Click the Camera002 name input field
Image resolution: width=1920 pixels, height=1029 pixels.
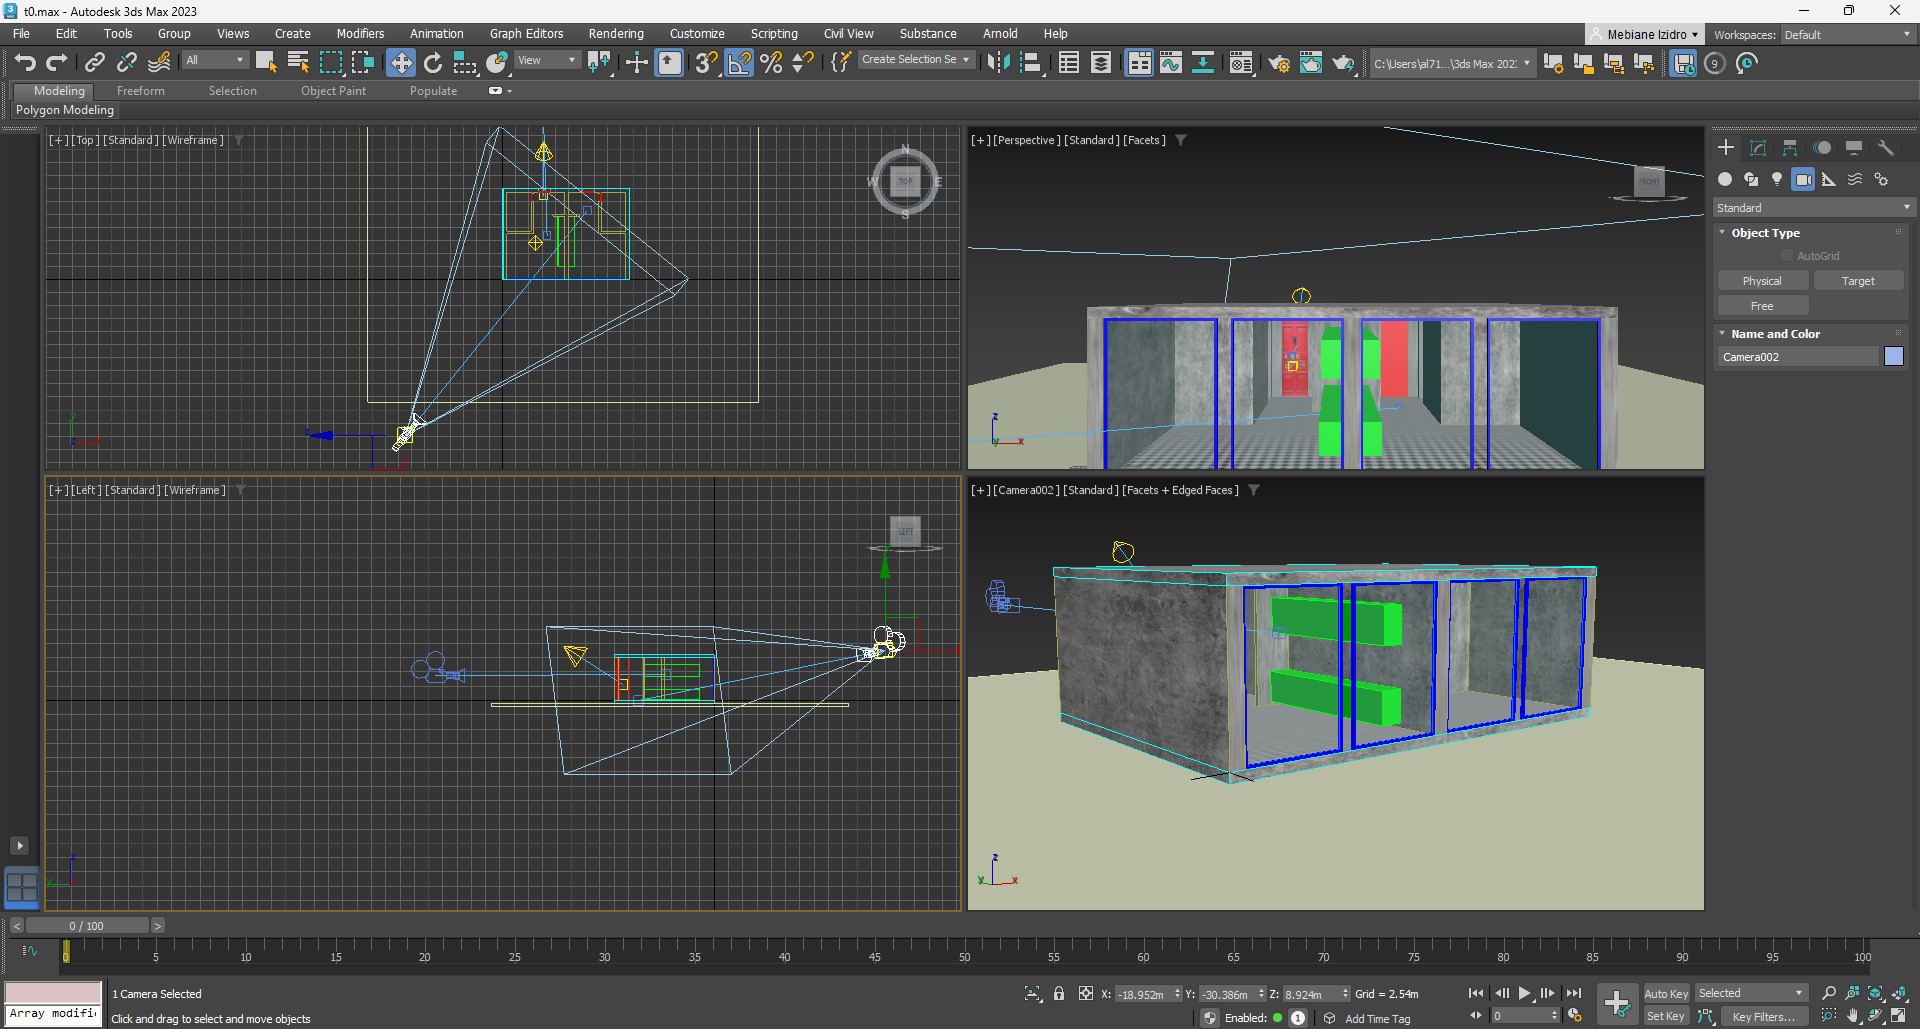point(1797,357)
